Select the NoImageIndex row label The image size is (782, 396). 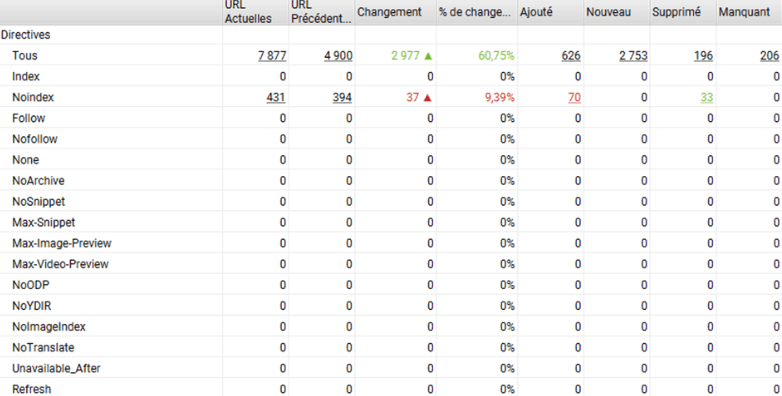point(49,327)
